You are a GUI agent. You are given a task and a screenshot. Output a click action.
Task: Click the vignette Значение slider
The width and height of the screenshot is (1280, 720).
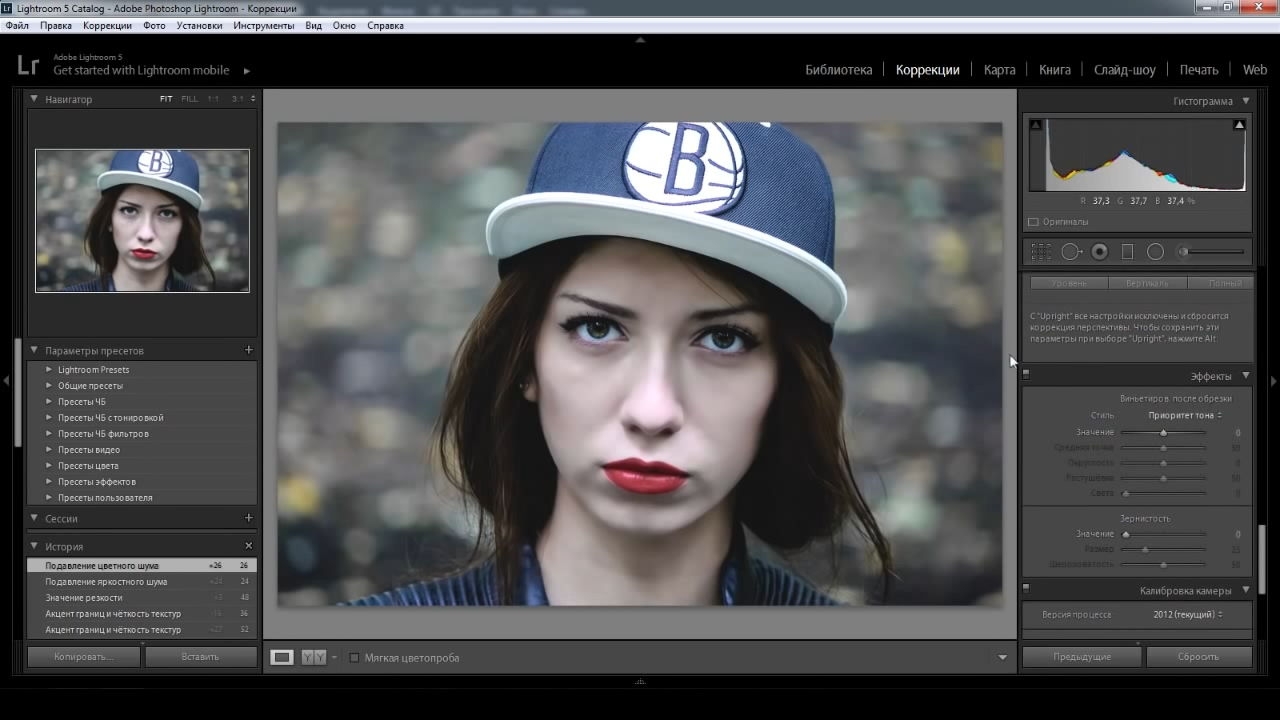[x=1163, y=433]
